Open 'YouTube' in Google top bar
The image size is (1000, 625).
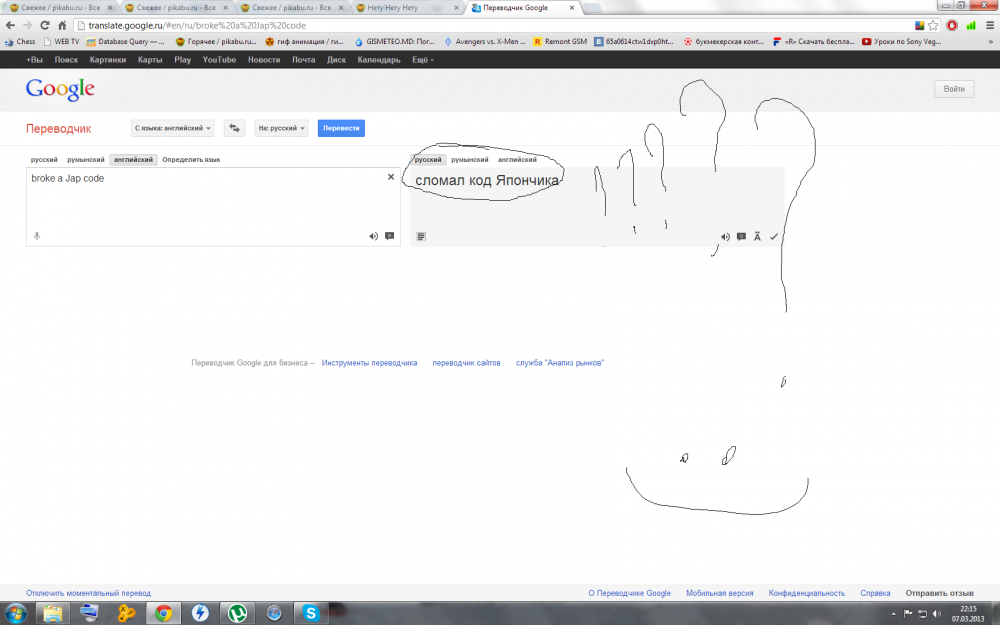point(219,60)
